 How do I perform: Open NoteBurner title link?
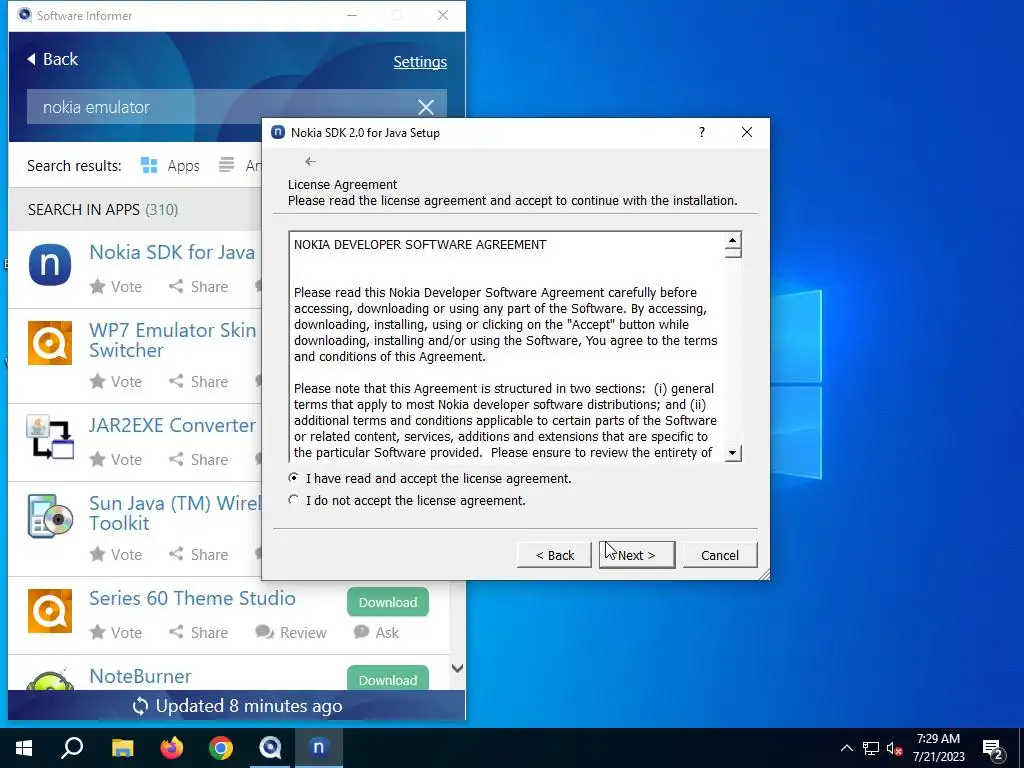coord(140,676)
